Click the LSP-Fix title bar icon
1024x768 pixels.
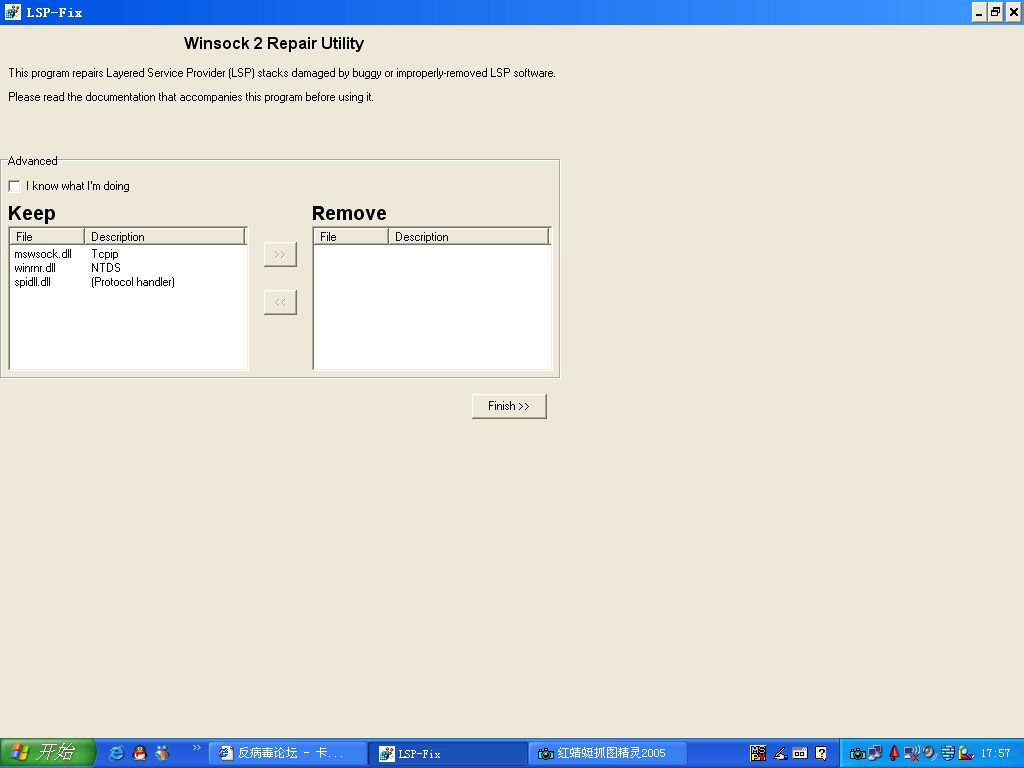(12, 12)
